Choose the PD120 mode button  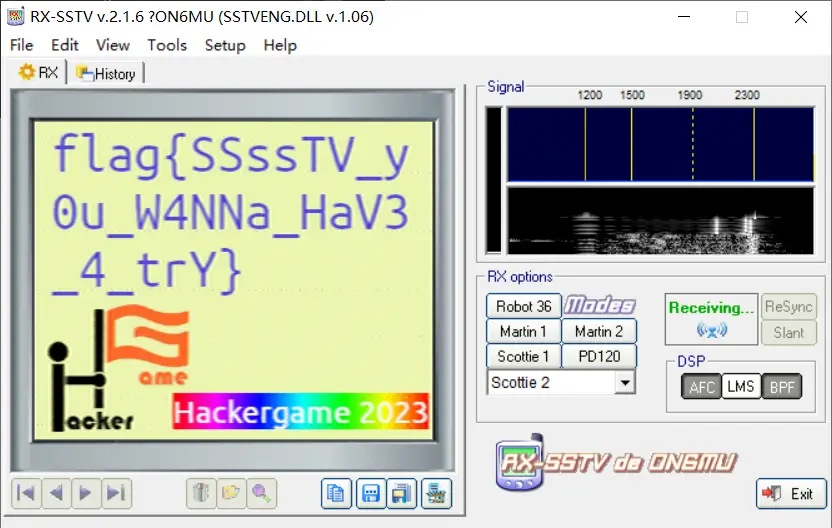[598, 356]
